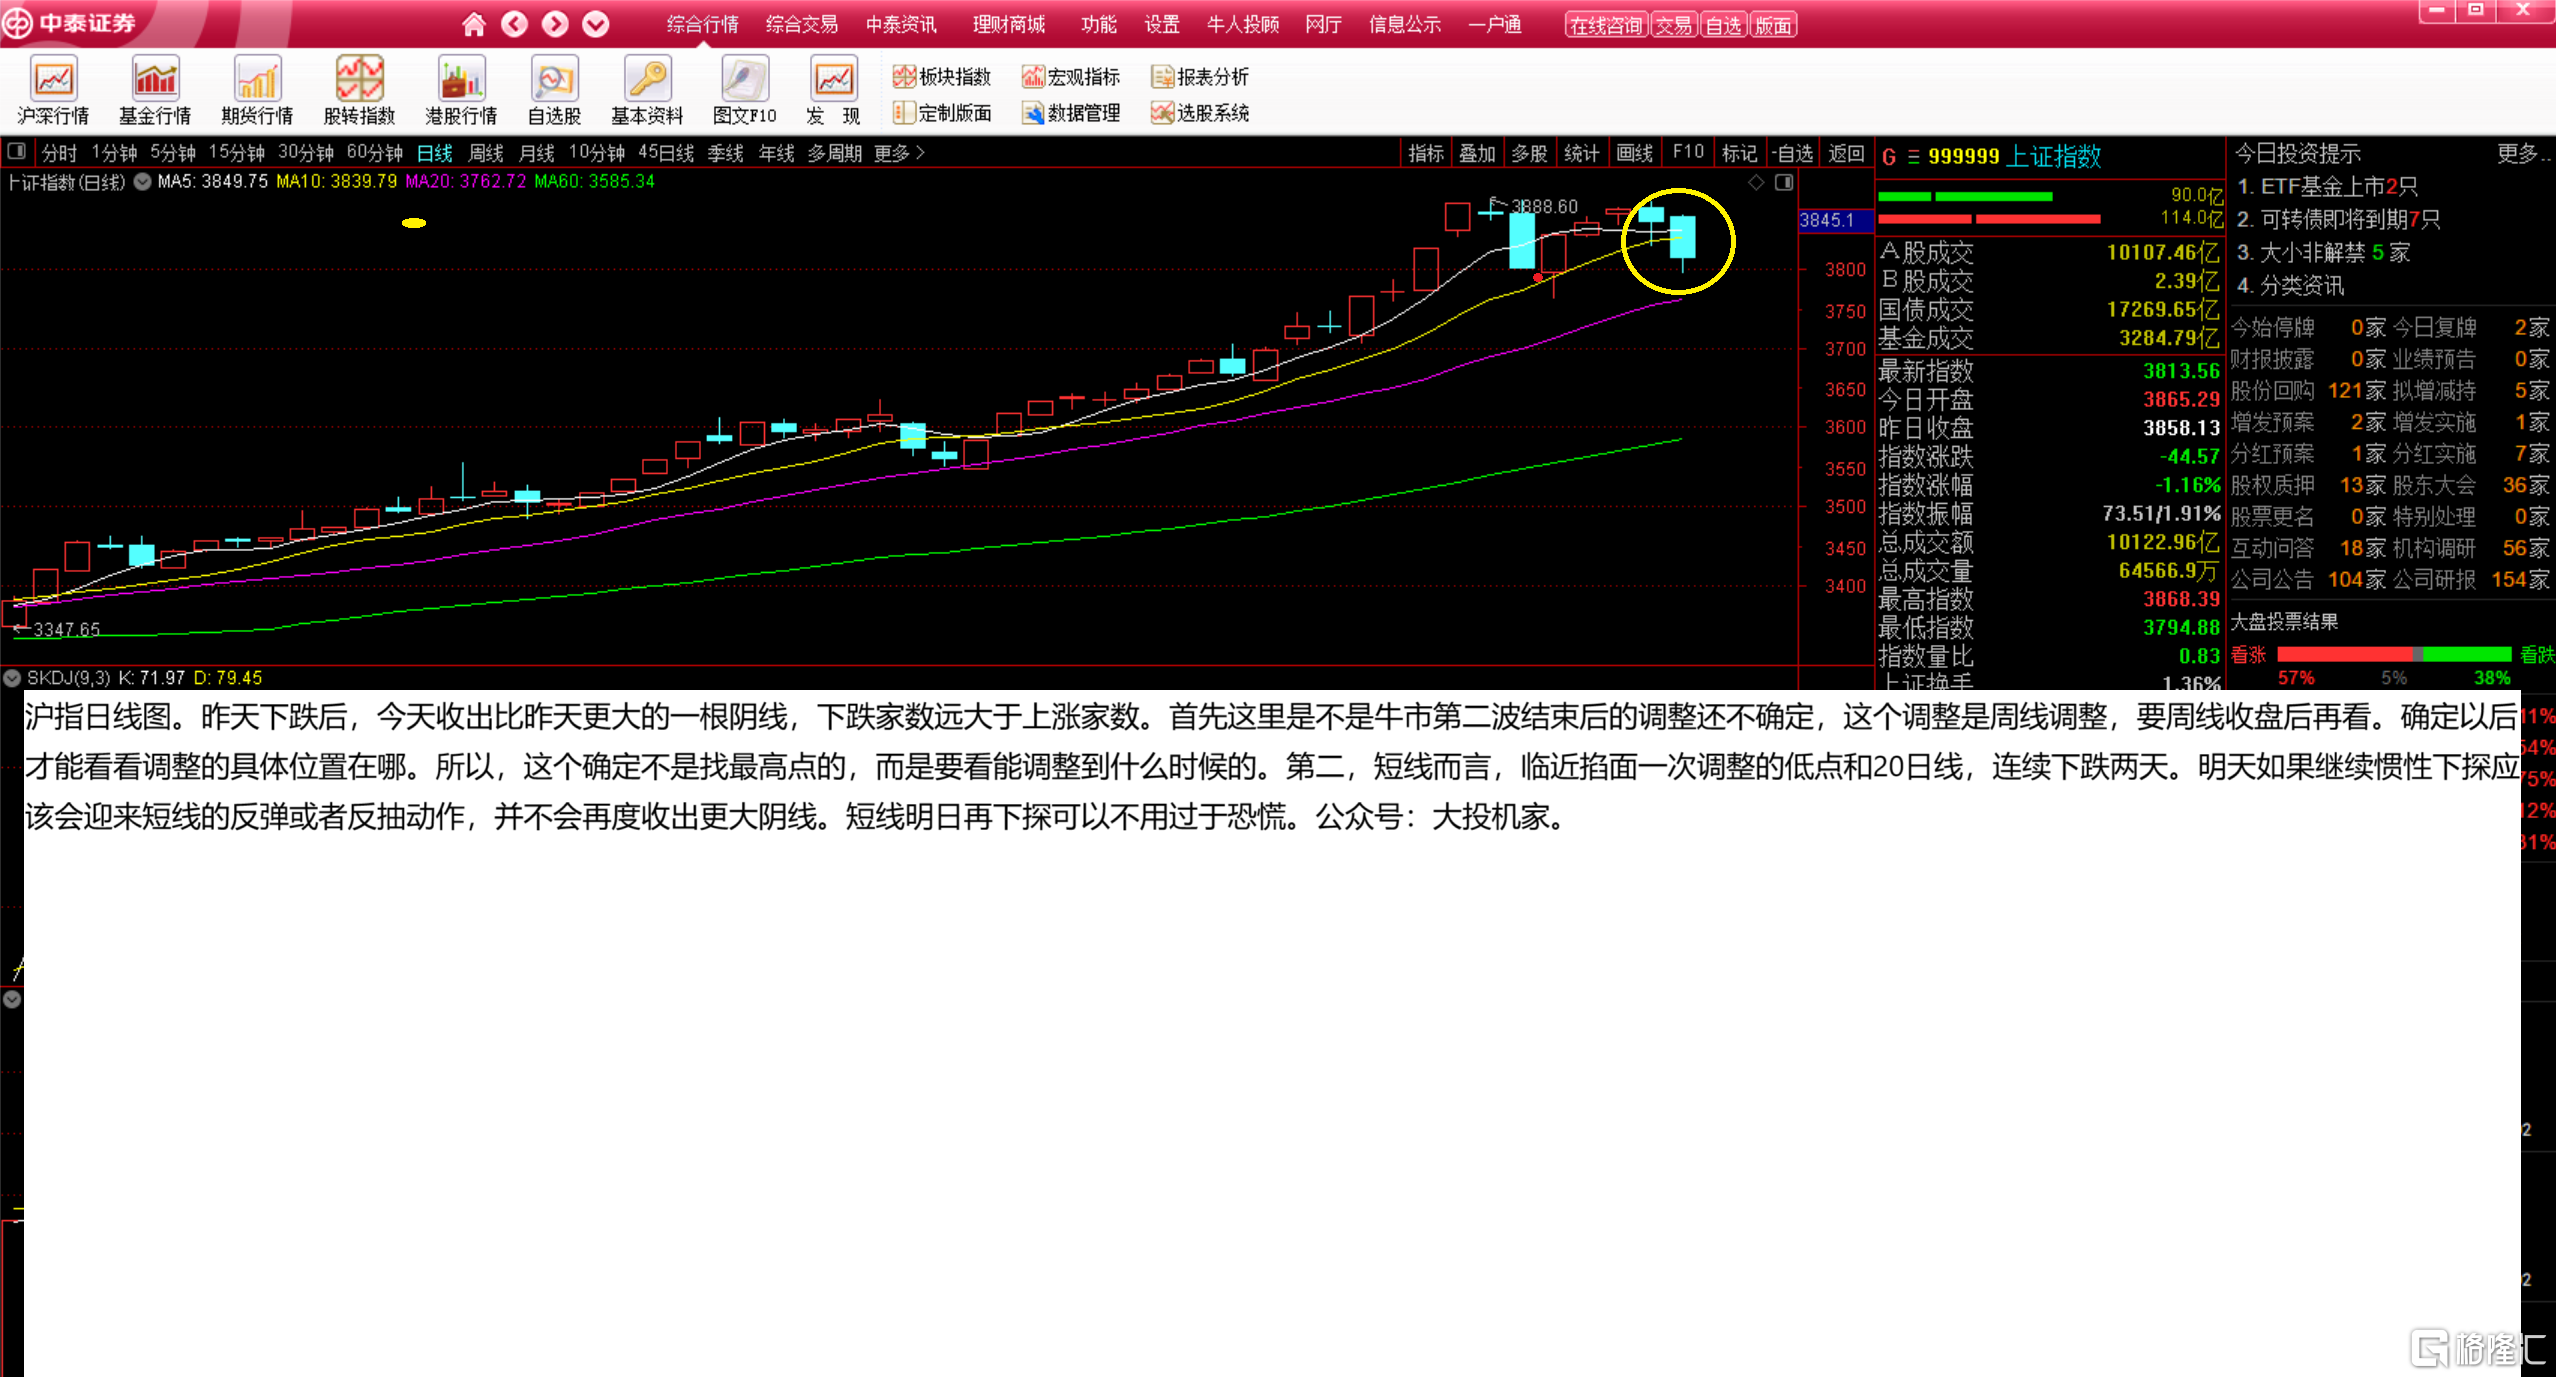
Task: Switch to 5分钟 period
Action: [173, 153]
